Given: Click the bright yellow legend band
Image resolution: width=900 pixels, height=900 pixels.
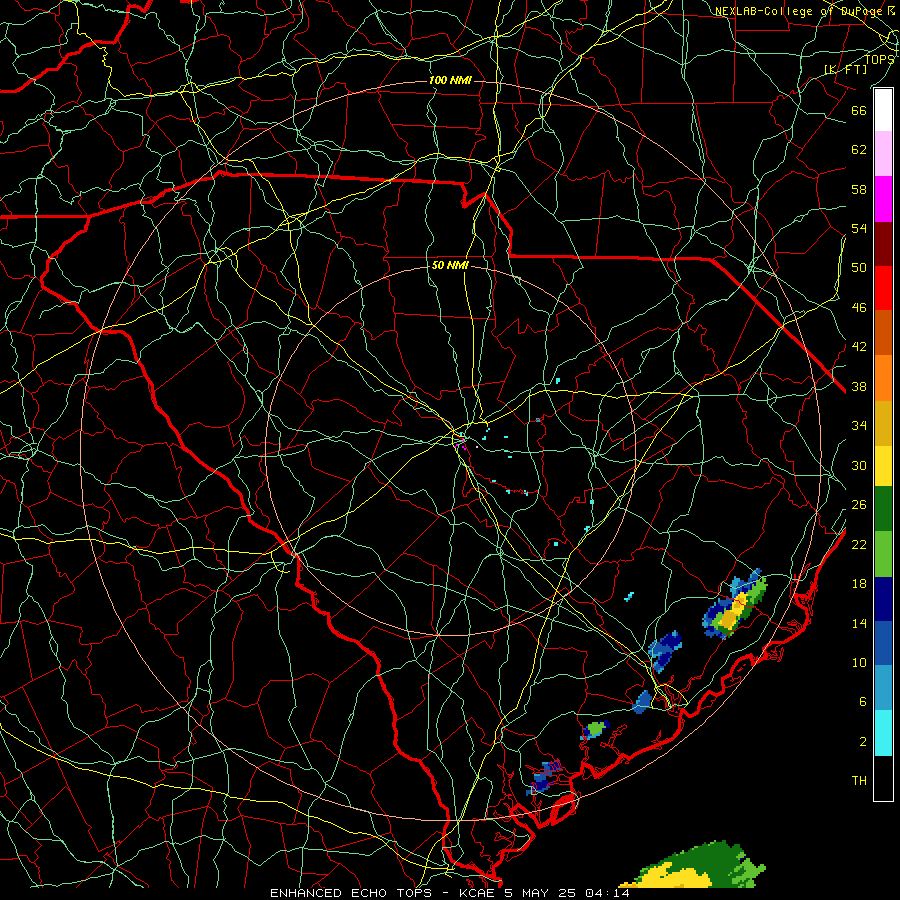Looking at the screenshot, I should pyautogui.click(x=883, y=466).
